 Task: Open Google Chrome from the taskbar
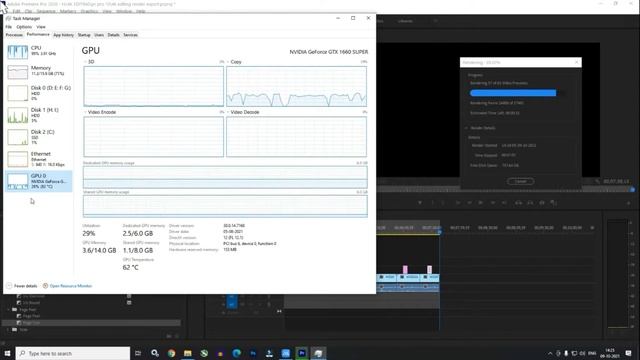coord(171,353)
